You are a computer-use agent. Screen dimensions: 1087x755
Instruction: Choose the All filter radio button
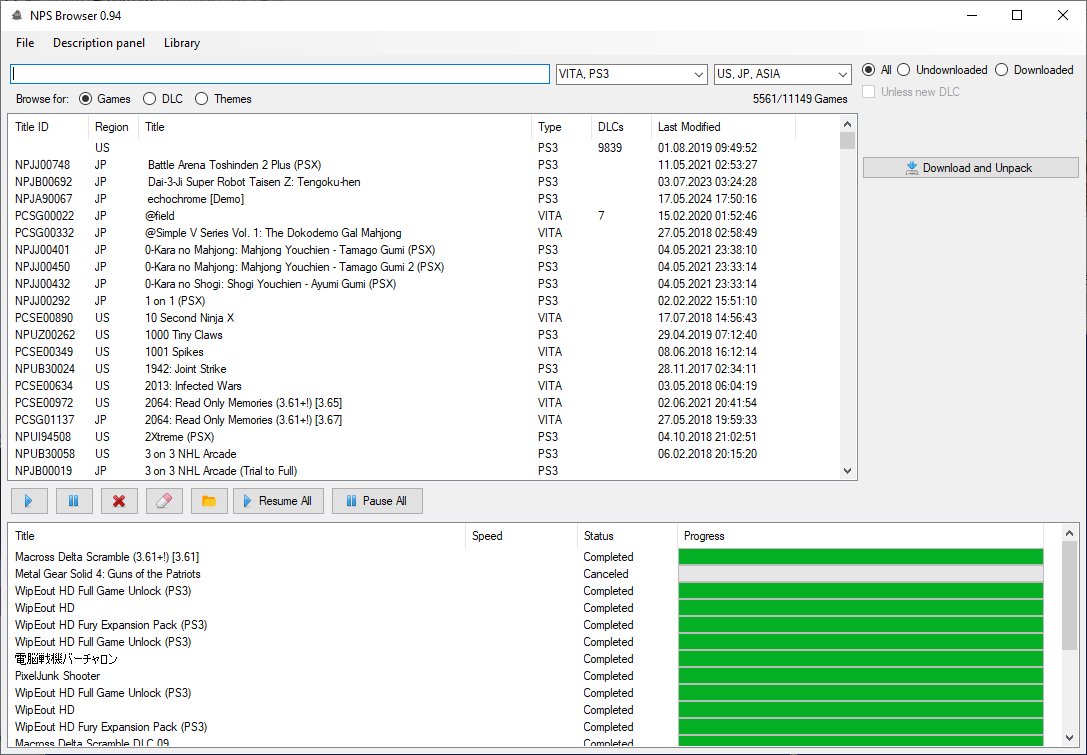(x=876, y=70)
